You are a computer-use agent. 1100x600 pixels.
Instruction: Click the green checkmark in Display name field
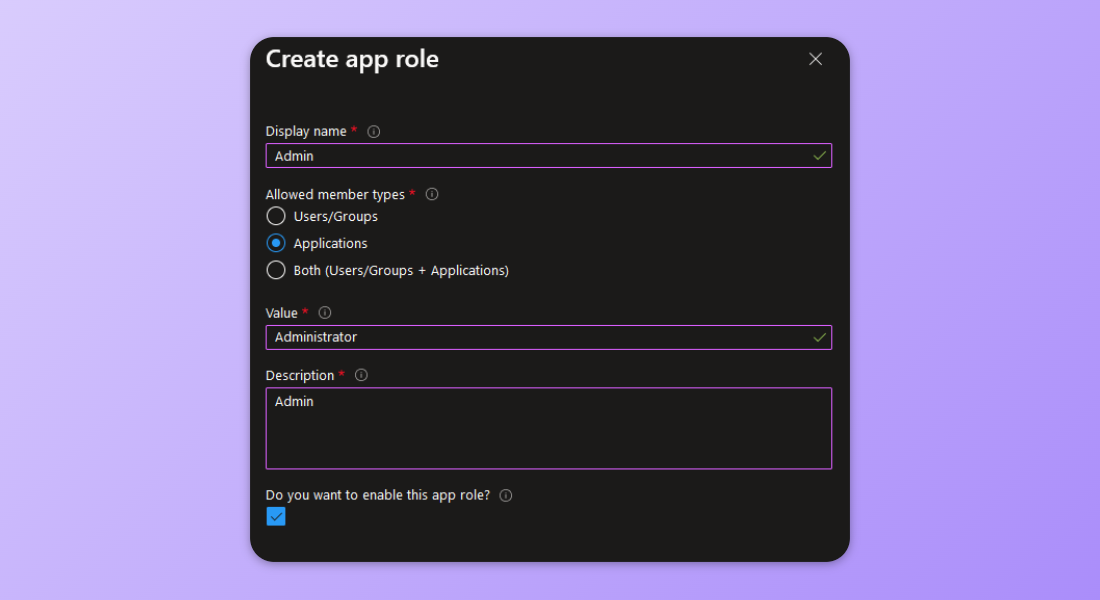(818, 155)
